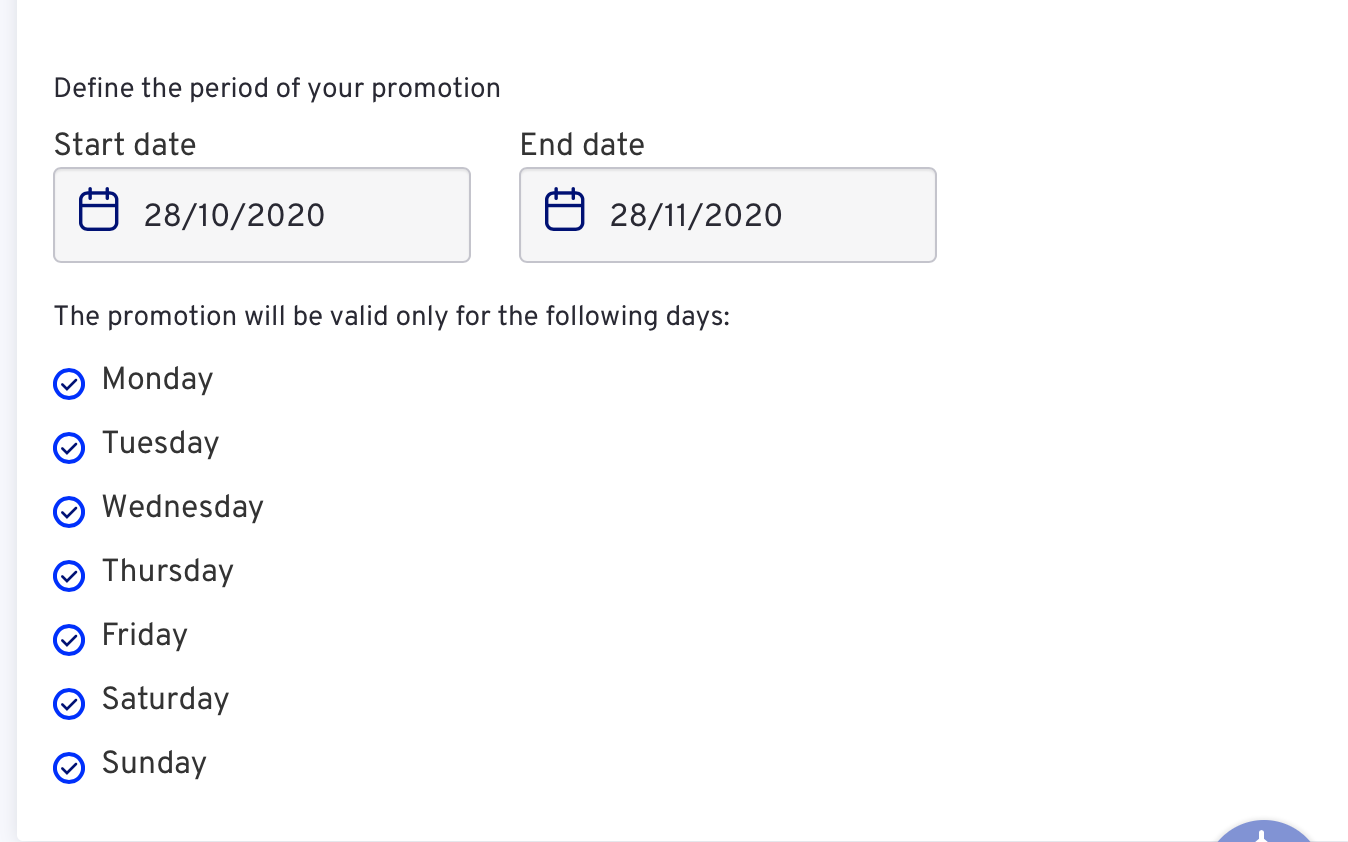This screenshot has width=1348, height=842.
Task: Select the Saturday label text
Action: (x=166, y=699)
